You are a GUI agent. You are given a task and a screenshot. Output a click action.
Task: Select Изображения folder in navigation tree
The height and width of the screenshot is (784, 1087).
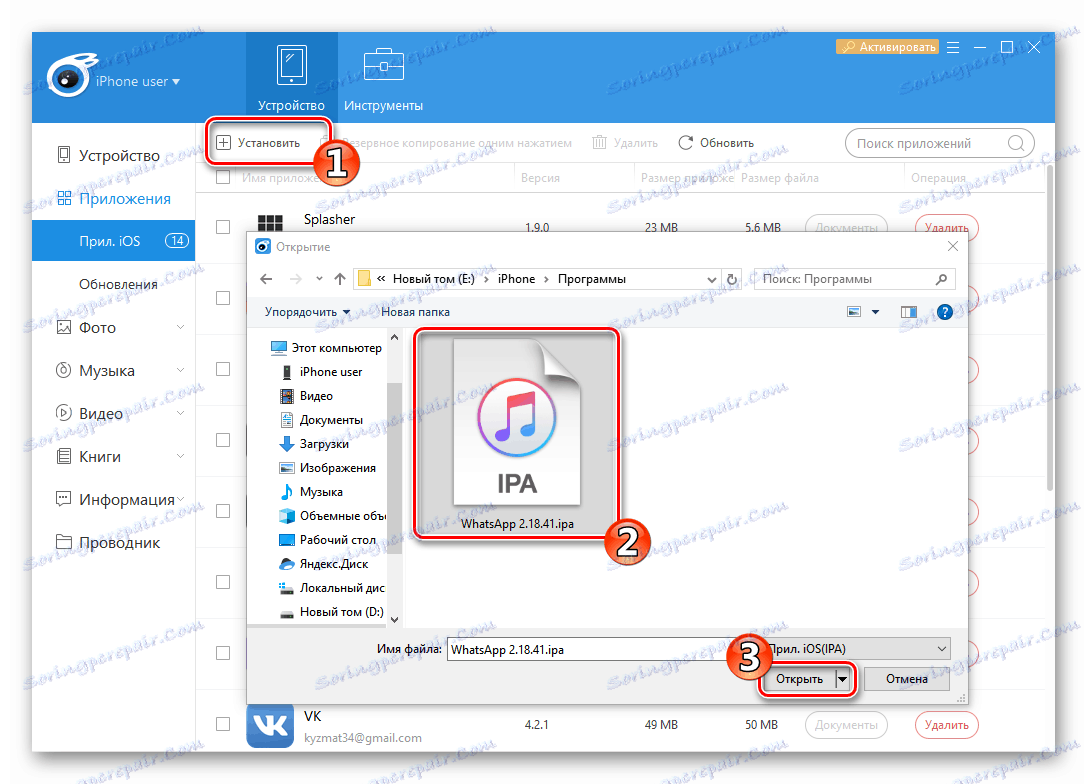pyautogui.click(x=327, y=468)
